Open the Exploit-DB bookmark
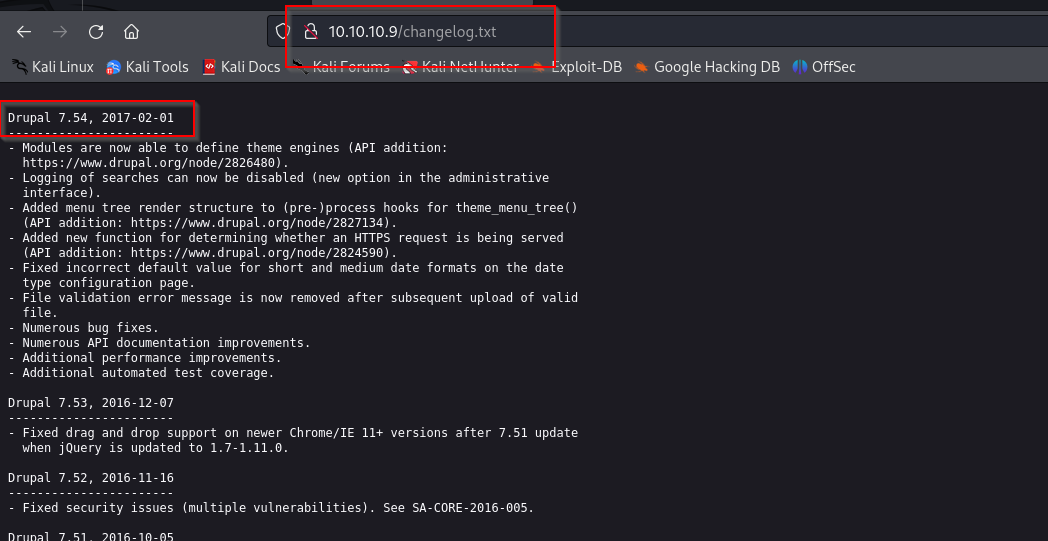 pyautogui.click(x=577, y=67)
